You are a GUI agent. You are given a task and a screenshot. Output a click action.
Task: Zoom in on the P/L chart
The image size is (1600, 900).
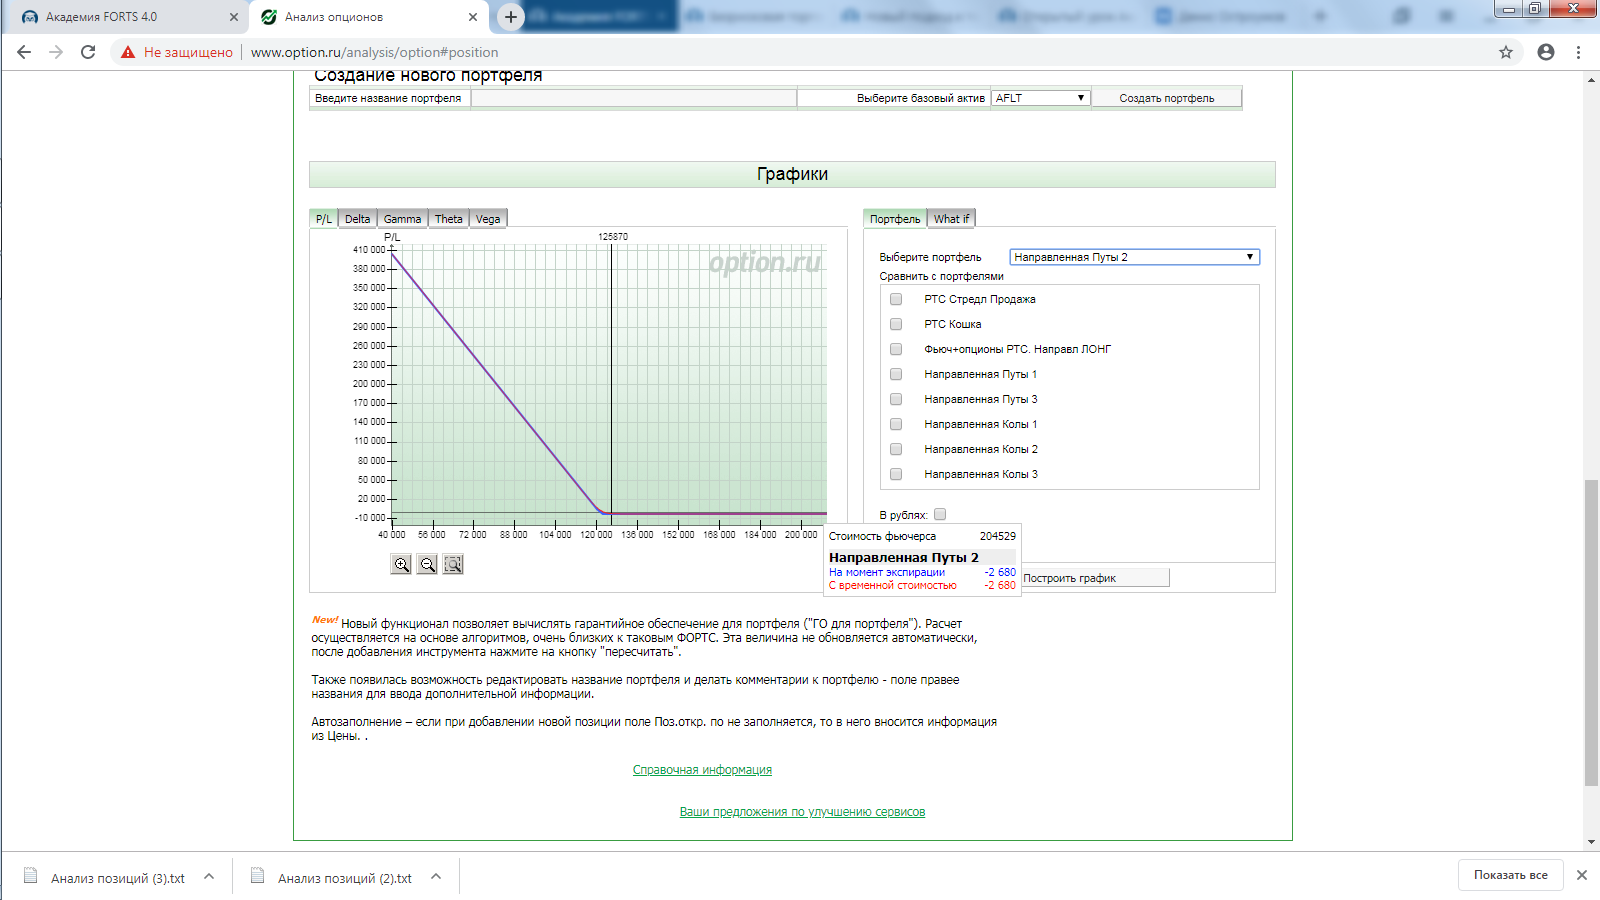coord(401,564)
